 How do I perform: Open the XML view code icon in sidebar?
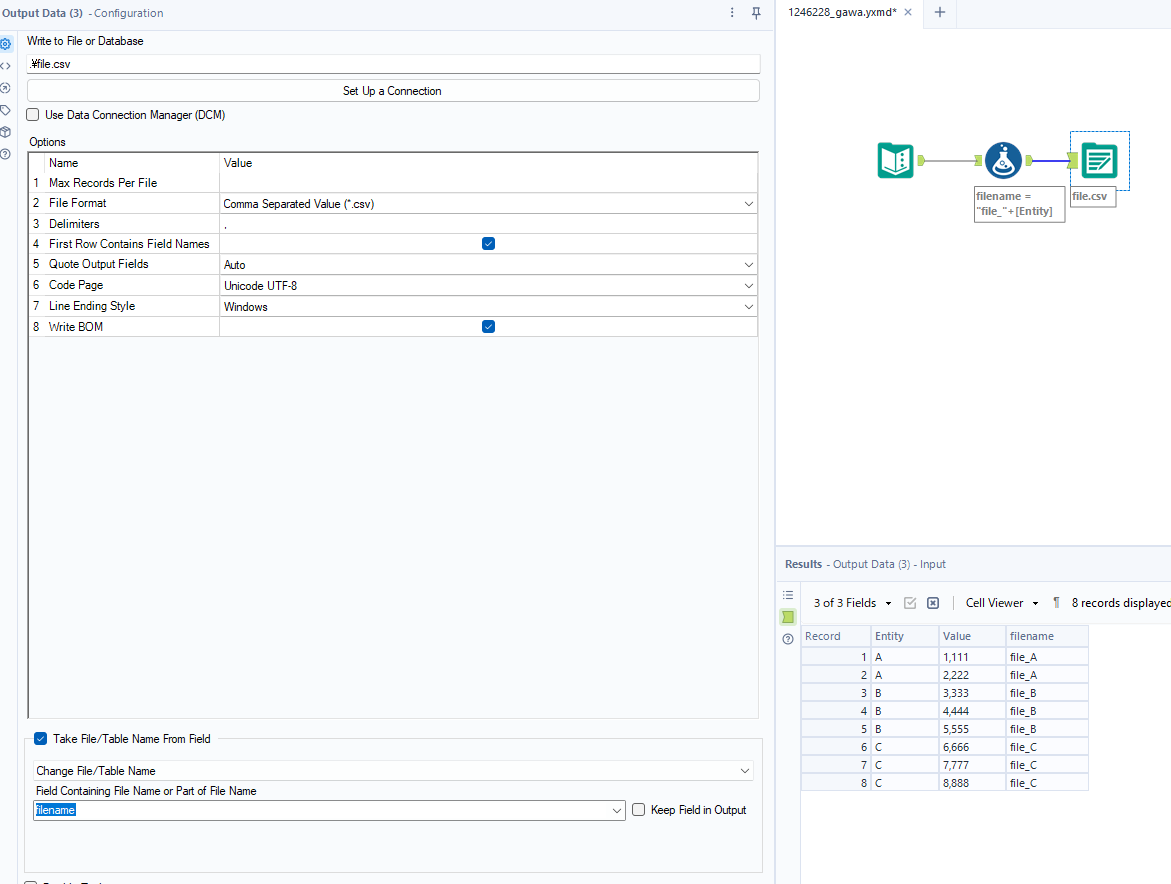coord(6,66)
